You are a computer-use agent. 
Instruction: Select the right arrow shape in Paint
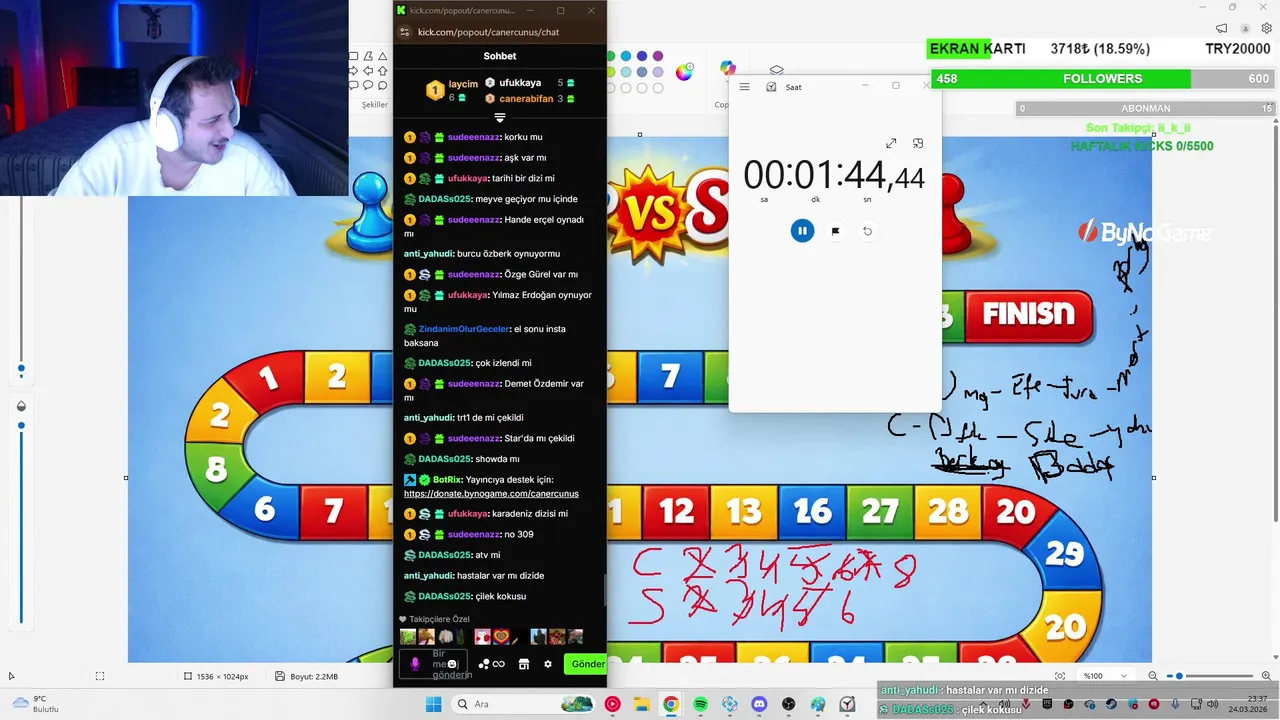click(353, 71)
